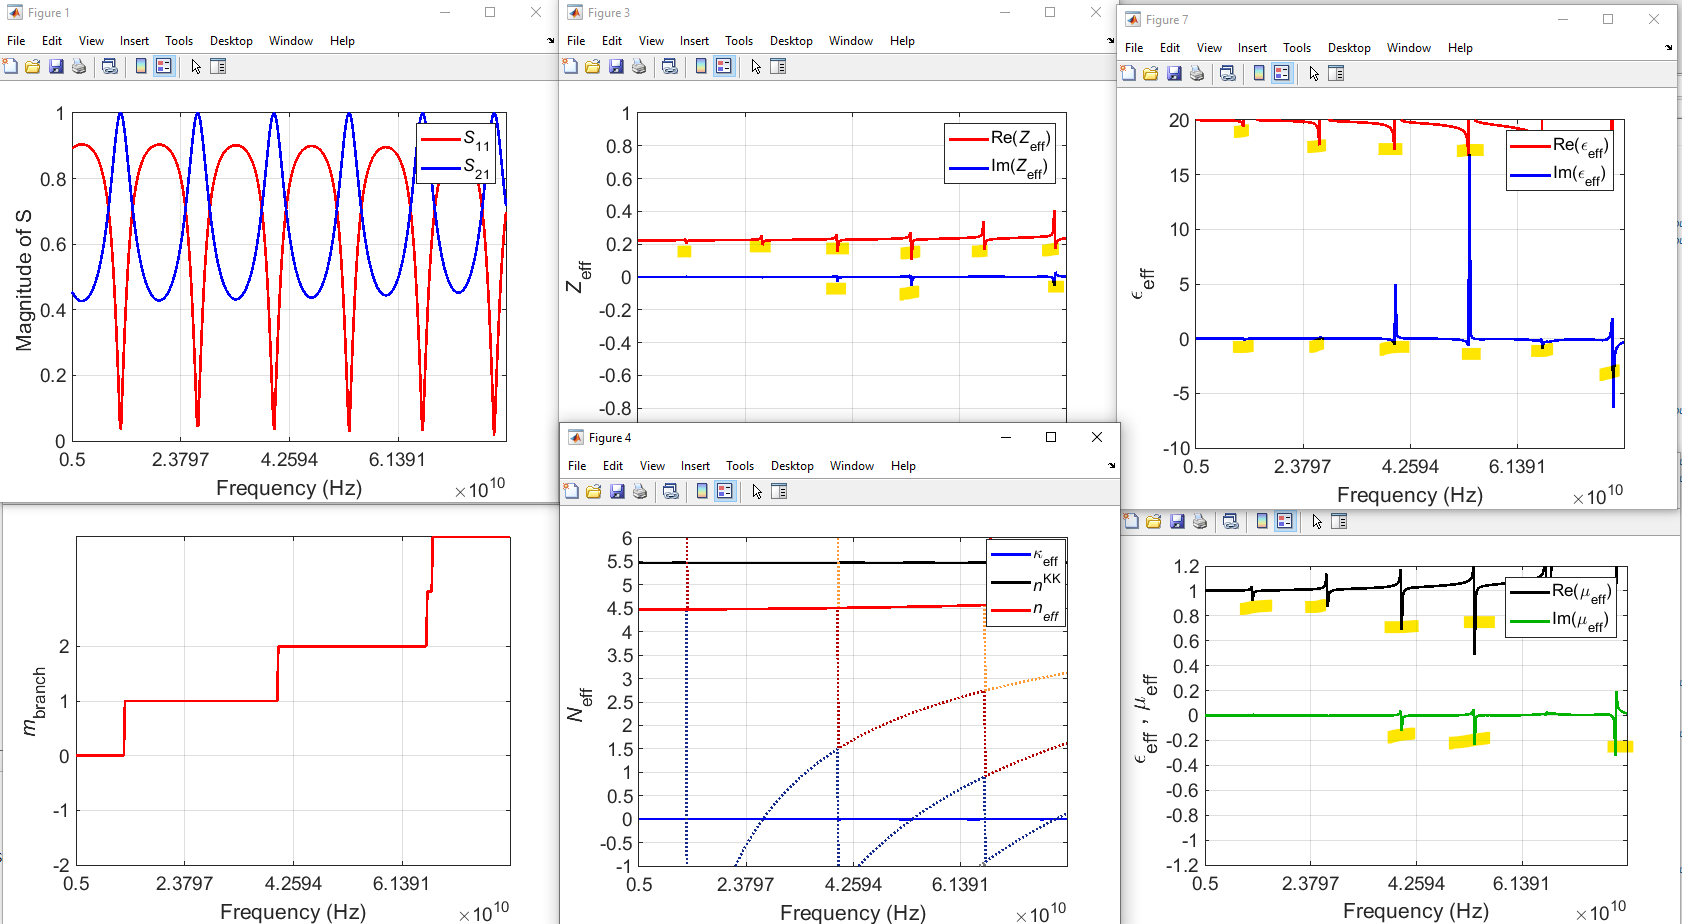Open the File menu in Figure 1
The width and height of the screenshot is (1682, 924).
pos(16,41)
